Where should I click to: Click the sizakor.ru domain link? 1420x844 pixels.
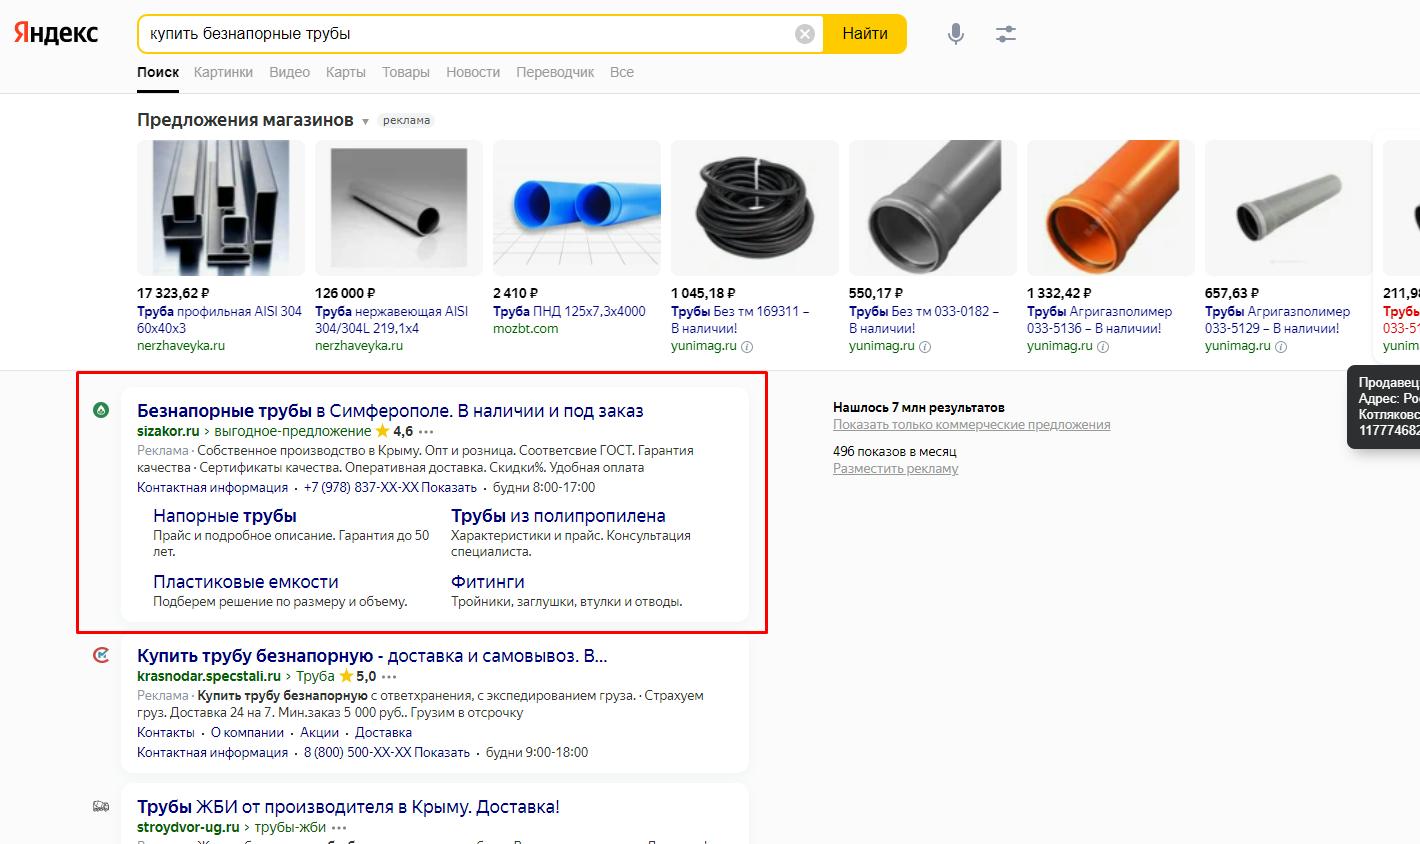pyautogui.click(x=168, y=431)
